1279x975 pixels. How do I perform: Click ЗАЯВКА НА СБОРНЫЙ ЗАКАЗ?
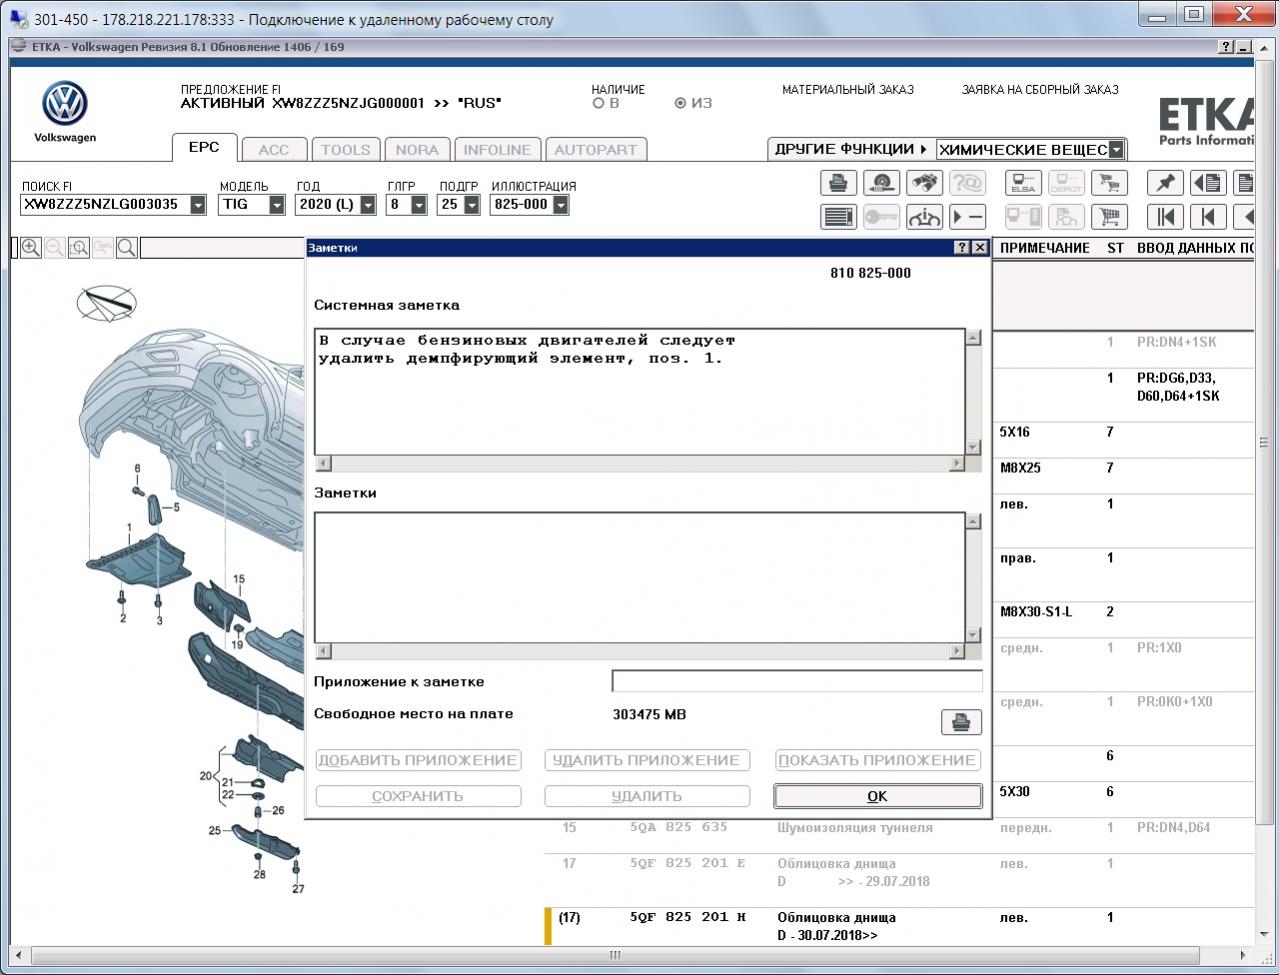pyautogui.click(x=1040, y=90)
